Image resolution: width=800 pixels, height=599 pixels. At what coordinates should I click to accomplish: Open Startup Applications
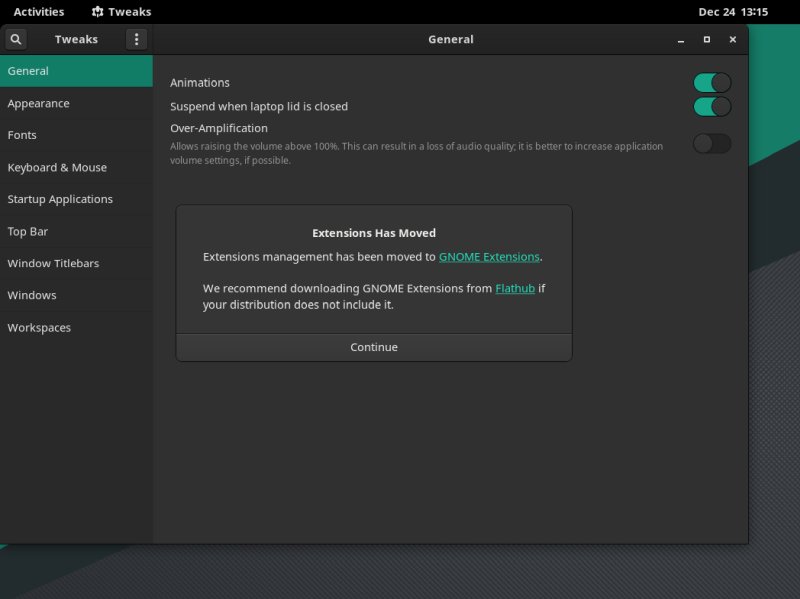click(x=61, y=199)
